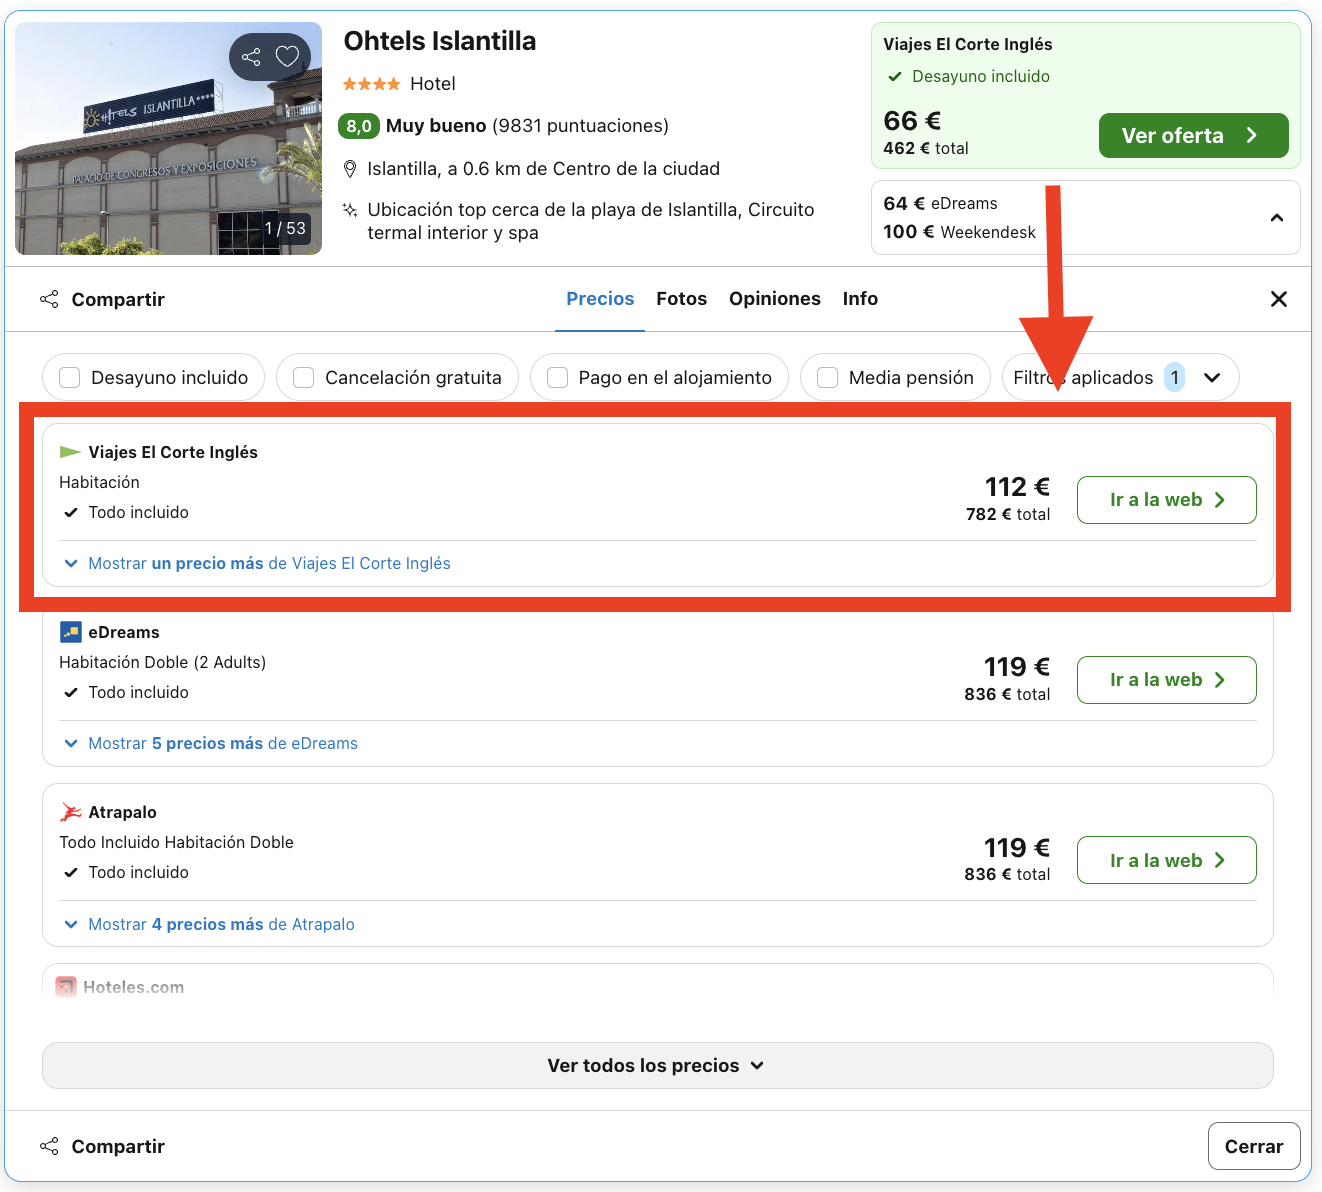Screen dimensions: 1322x1192
Task: Click the location pin icon near Islantilla
Action: click(x=350, y=169)
